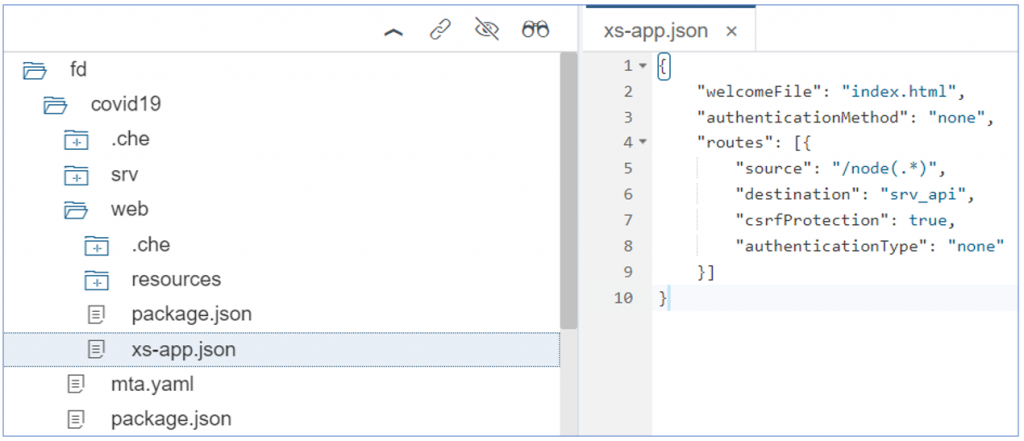The image size is (1024, 441).
Task: Select the covid19 project label
Action: point(125,105)
